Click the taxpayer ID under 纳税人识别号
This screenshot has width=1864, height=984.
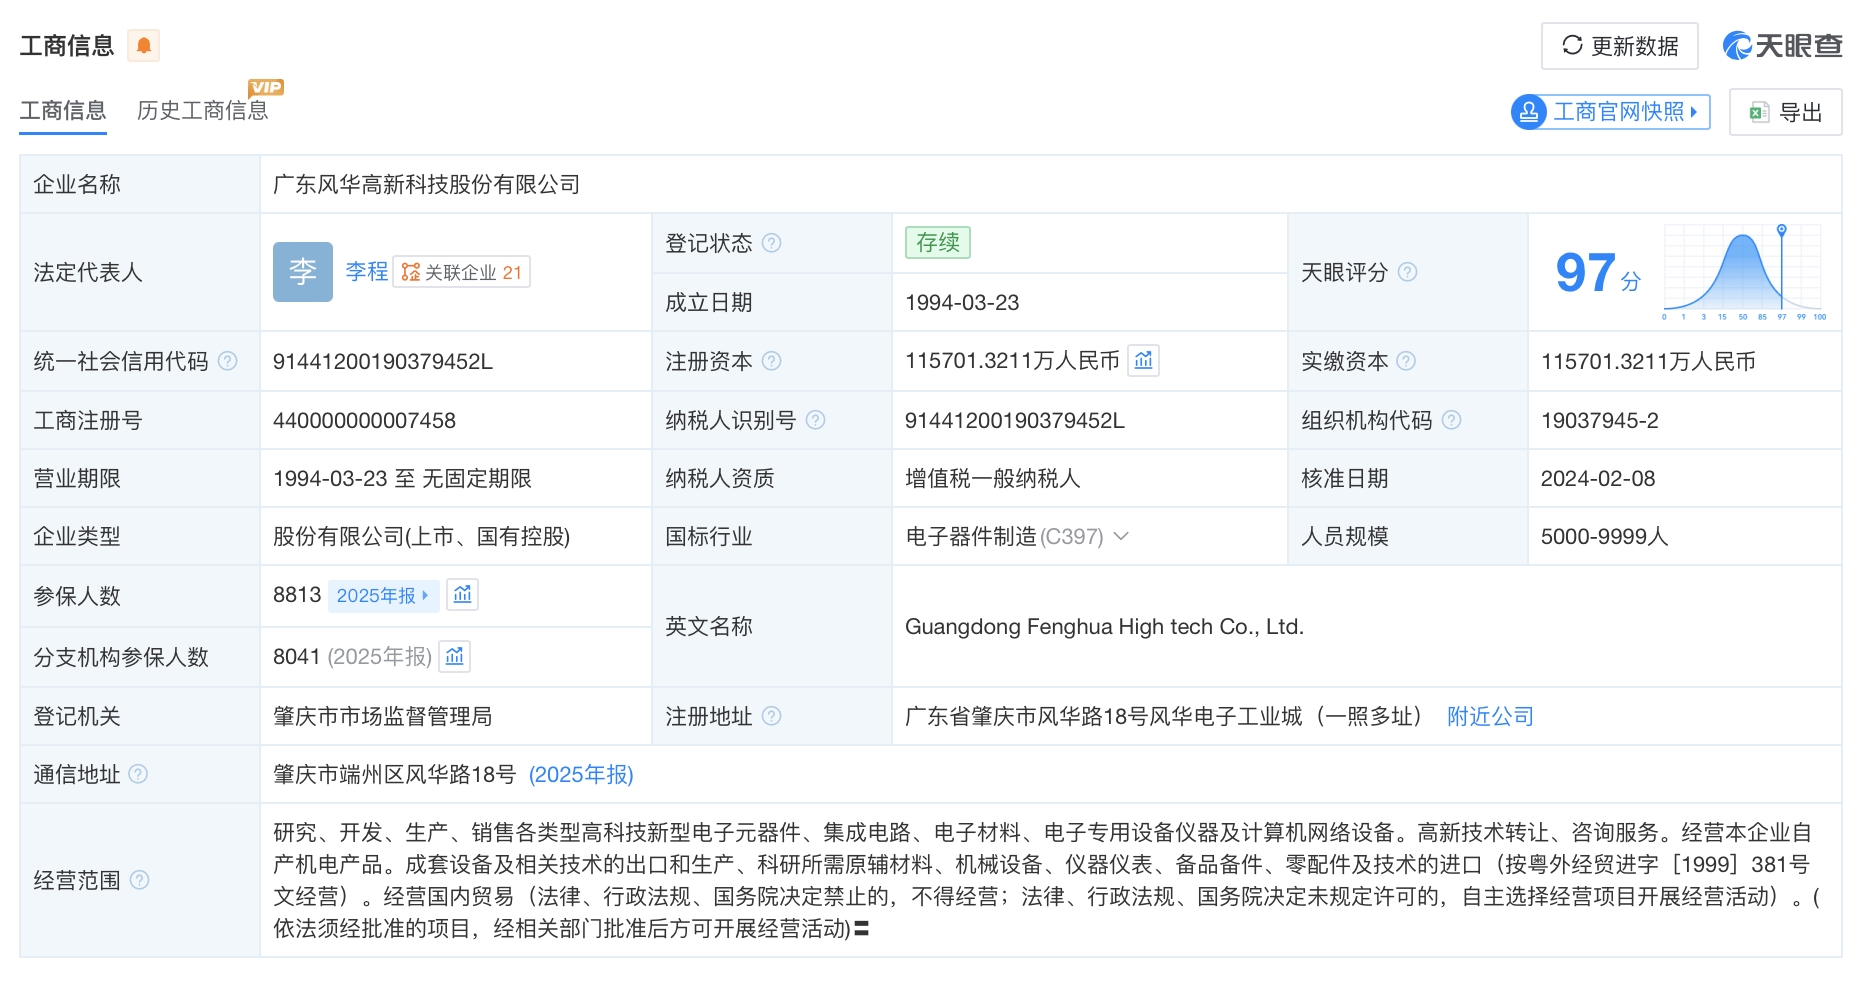coord(1015,421)
